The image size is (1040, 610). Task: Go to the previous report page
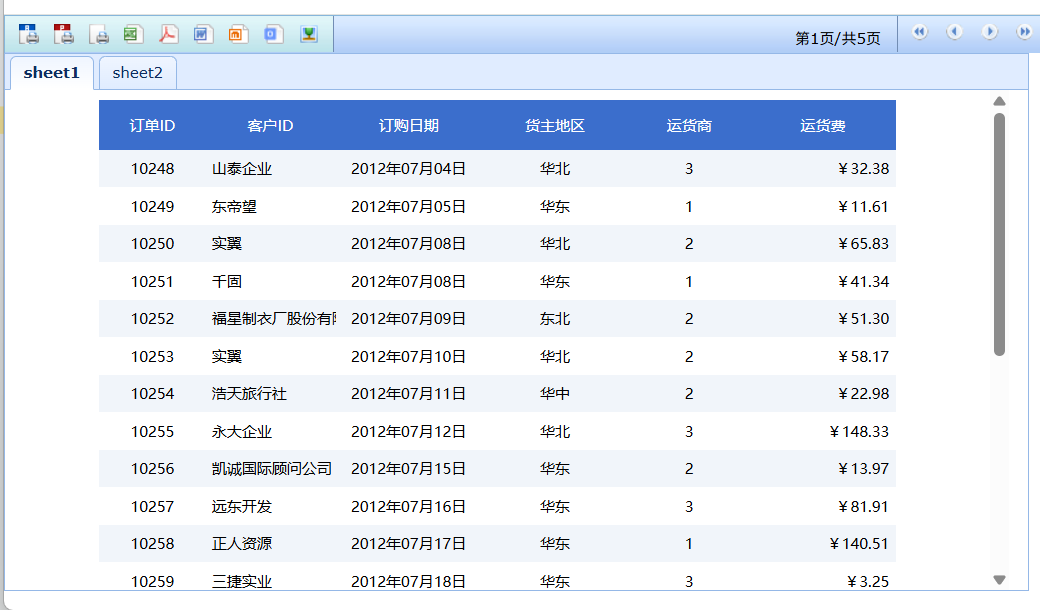(955, 32)
